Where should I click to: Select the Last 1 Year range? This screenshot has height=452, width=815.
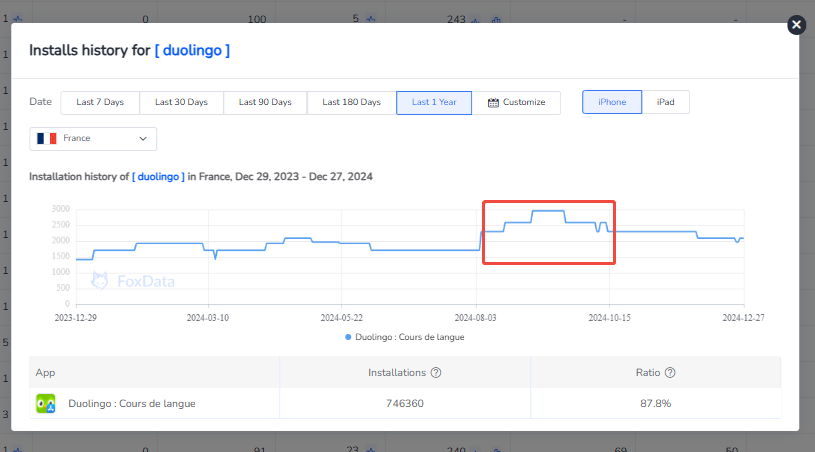434,102
